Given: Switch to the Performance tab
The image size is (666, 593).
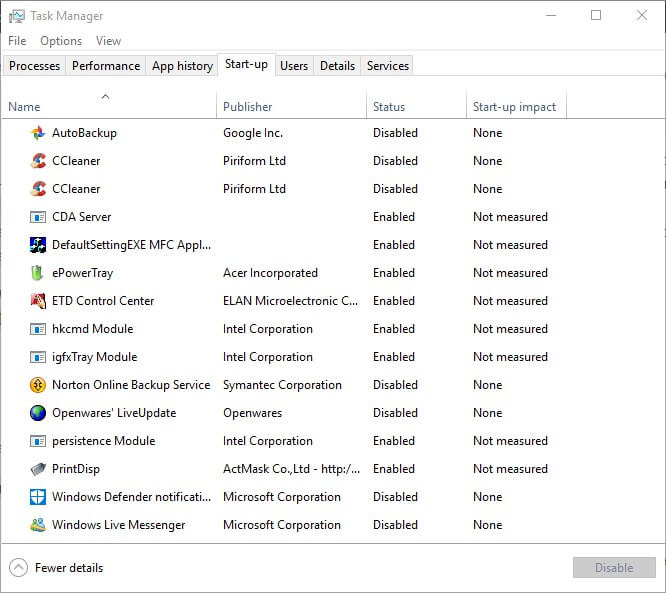Looking at the screenshot, I should point(106,66).
